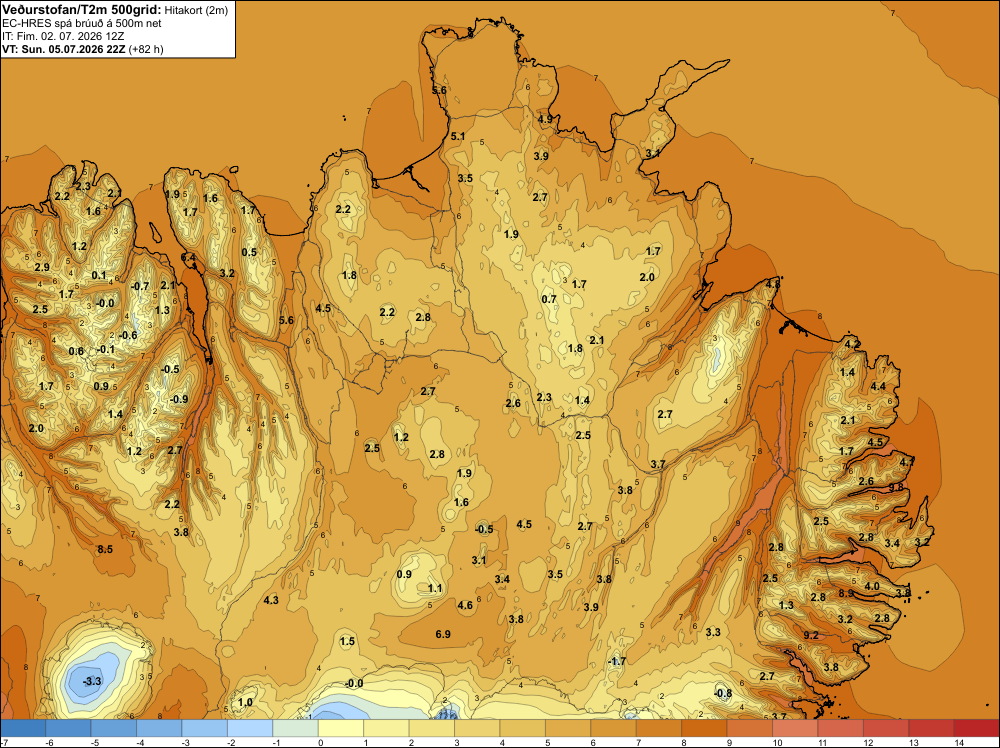This screenshot has width=1000, height=748.
Task: Click legend swatch between 3 and 4
Action: tap(477, 728)
